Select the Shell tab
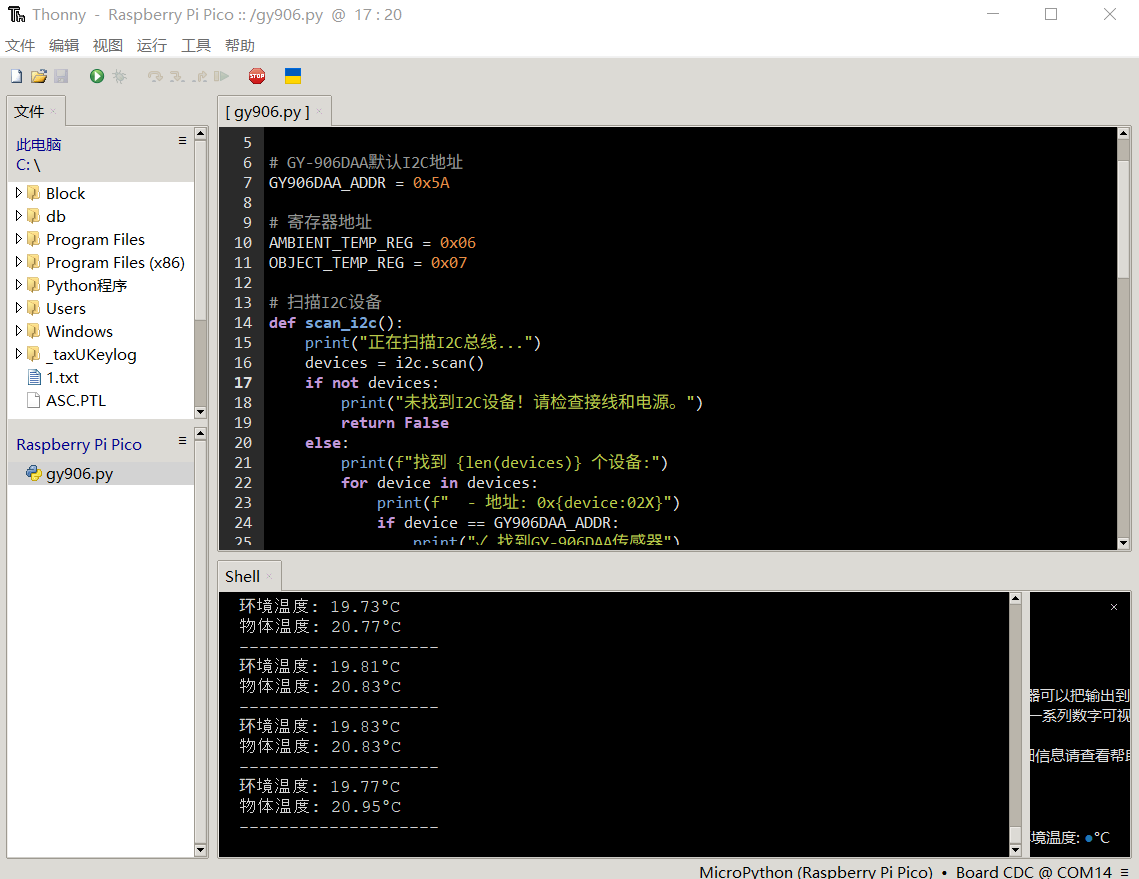The width and height of the screenshot is (1139, 879). click(x=242, y=576)
